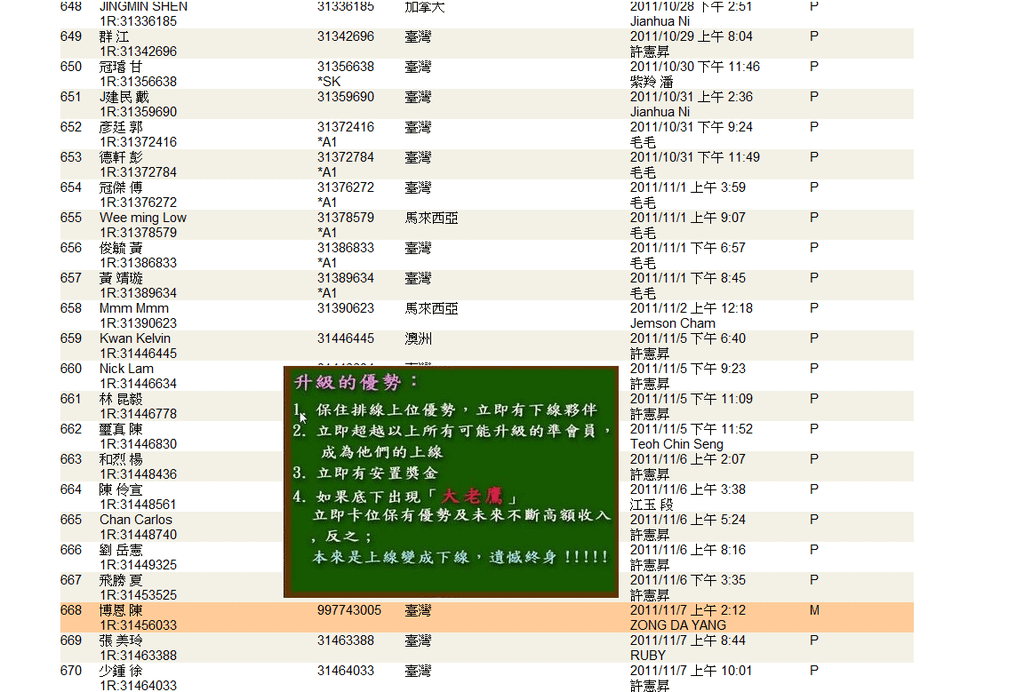
Task: Click country 澳洲 in row 659
Action: pyautogui.click(x=418, y=338)
